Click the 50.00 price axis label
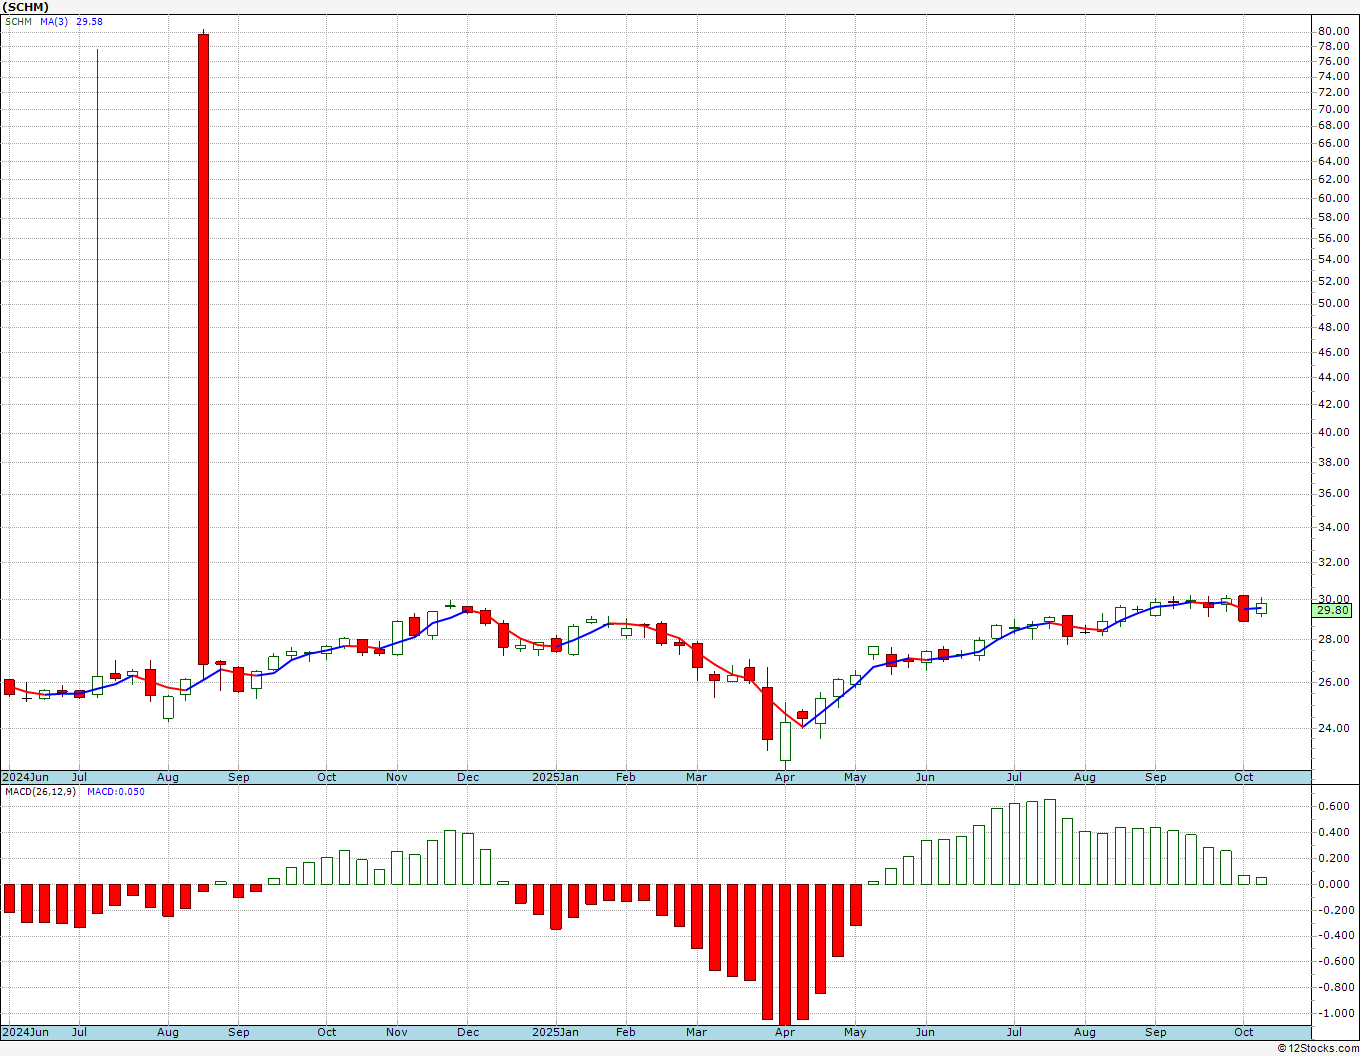Viewport: 1360px width, 1056px height. click(1333, 303)
